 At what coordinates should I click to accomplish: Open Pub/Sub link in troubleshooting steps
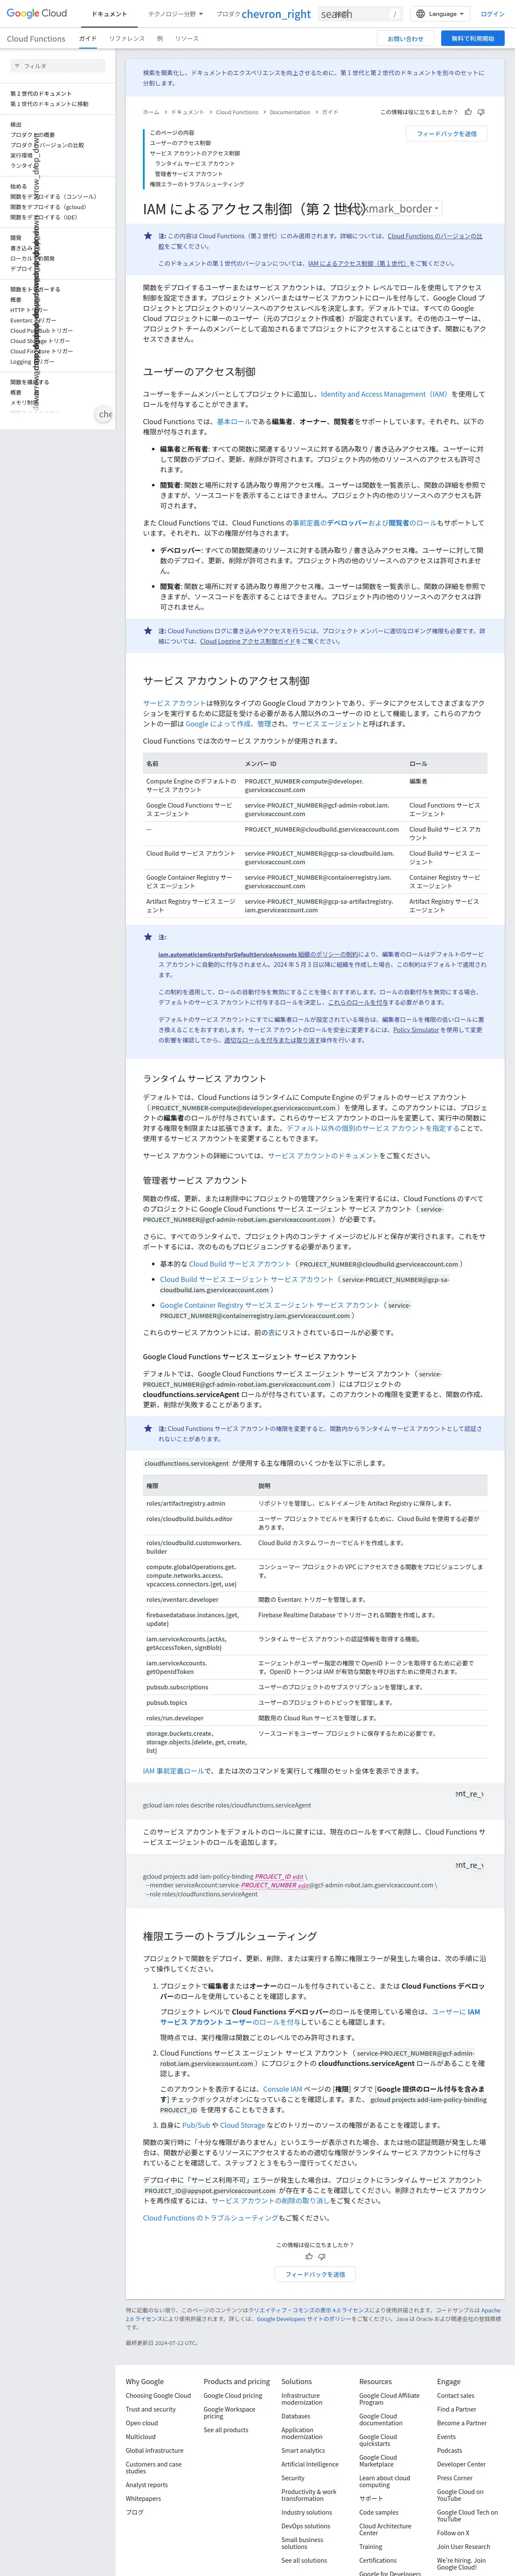pyautogui.click(x=196, y=2125)
